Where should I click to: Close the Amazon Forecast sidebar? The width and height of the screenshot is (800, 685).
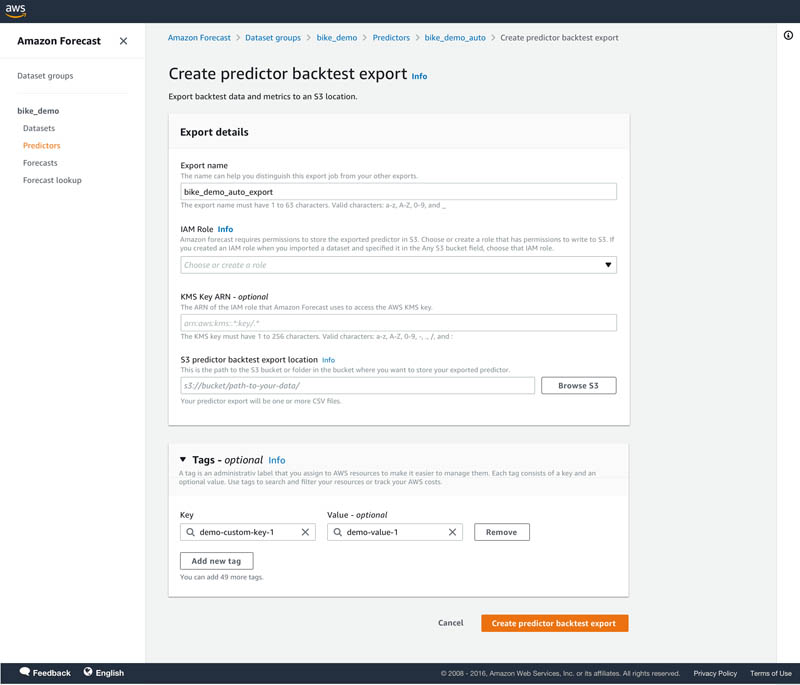[x=123, y=41]
